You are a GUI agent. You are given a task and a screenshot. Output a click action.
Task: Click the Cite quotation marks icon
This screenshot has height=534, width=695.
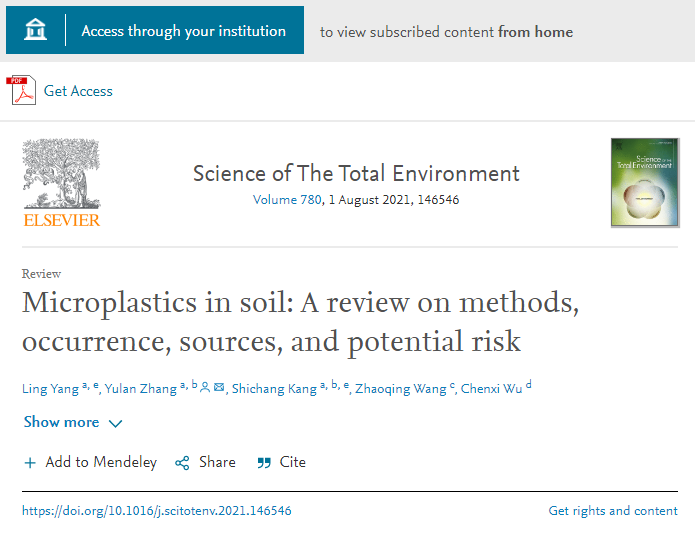(x=264, y=463)
